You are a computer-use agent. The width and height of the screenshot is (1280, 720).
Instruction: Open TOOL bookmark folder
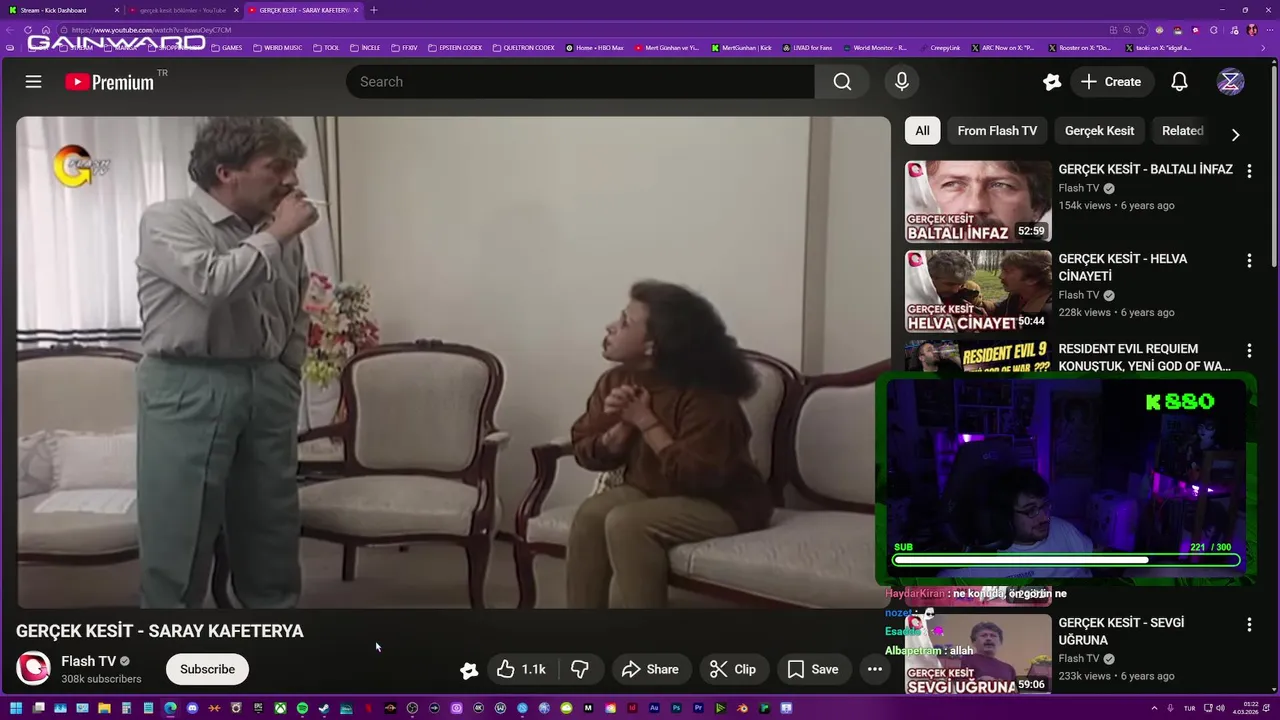[x=326, y=48]
